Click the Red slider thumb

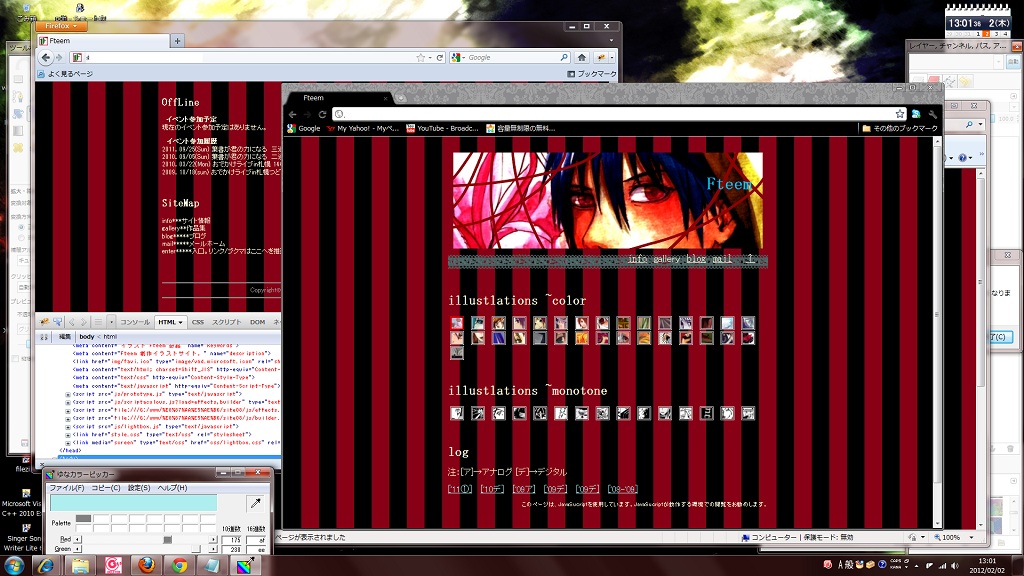(x=168, y=539)
